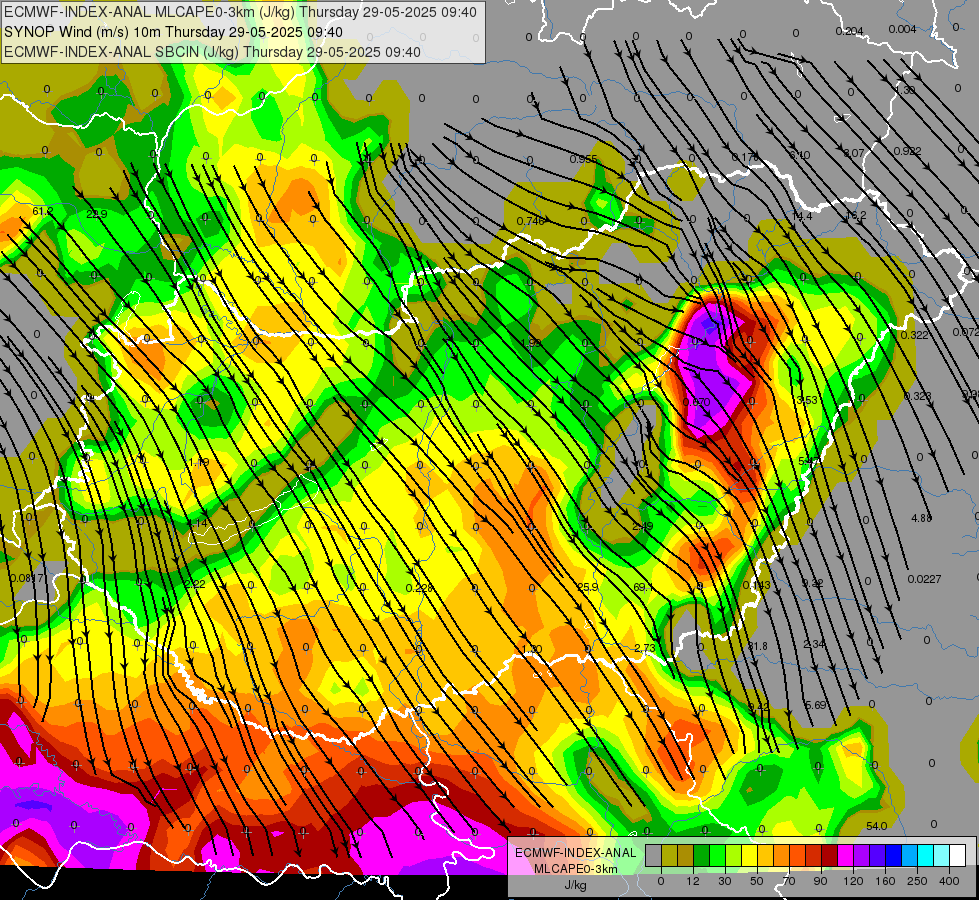Click the J/kg unit label

575,885
